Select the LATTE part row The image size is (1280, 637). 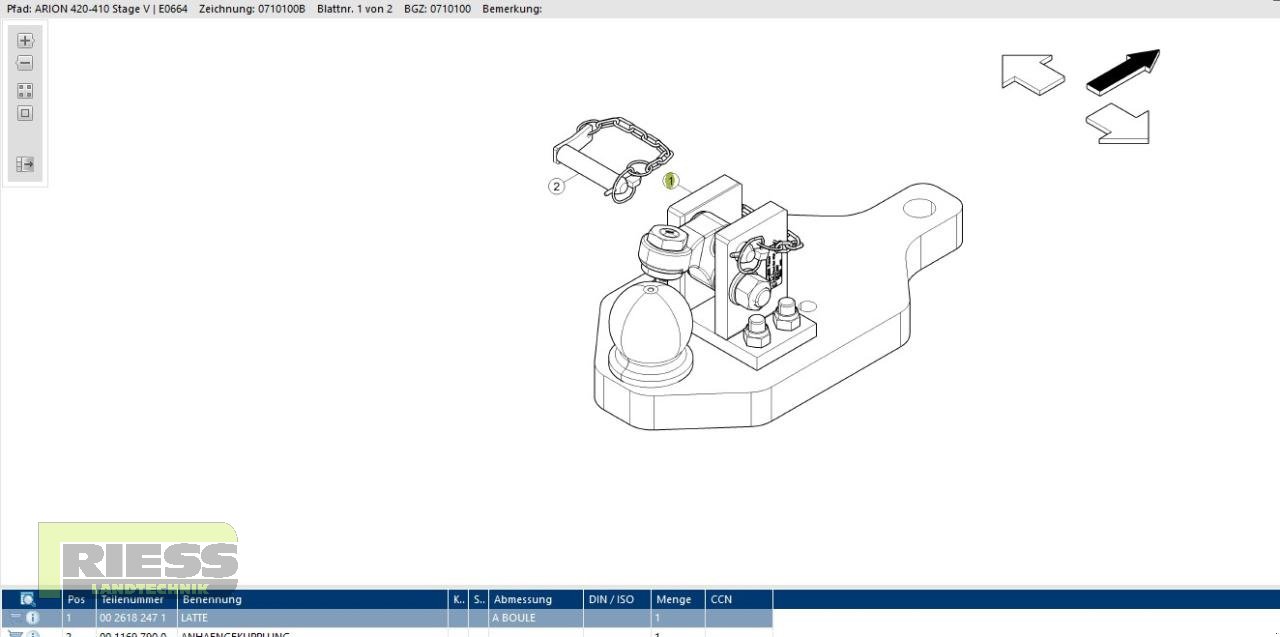point(300,618)
